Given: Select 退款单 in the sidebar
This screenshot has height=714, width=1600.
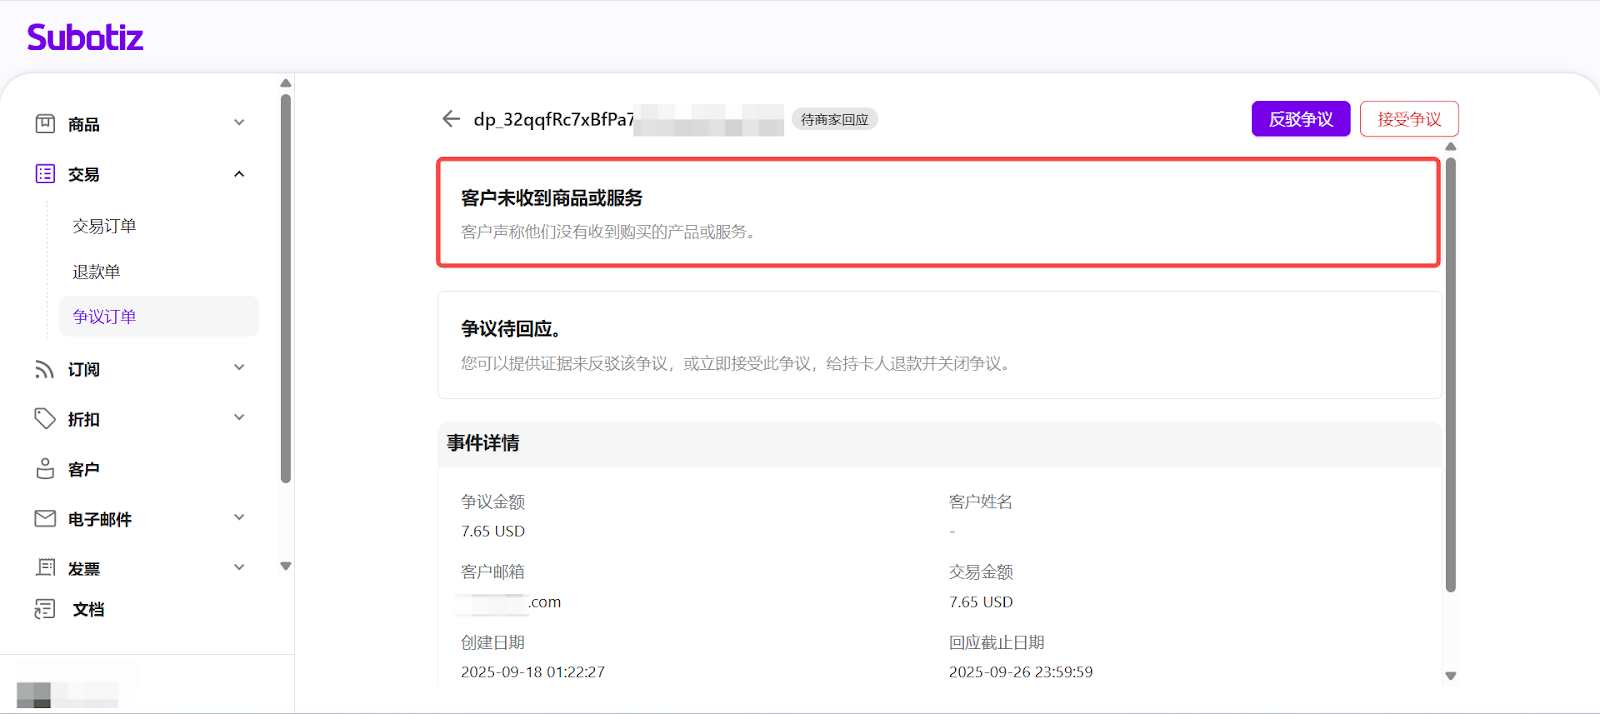Looking at the screenshot, I should click(x=96, y=272).
